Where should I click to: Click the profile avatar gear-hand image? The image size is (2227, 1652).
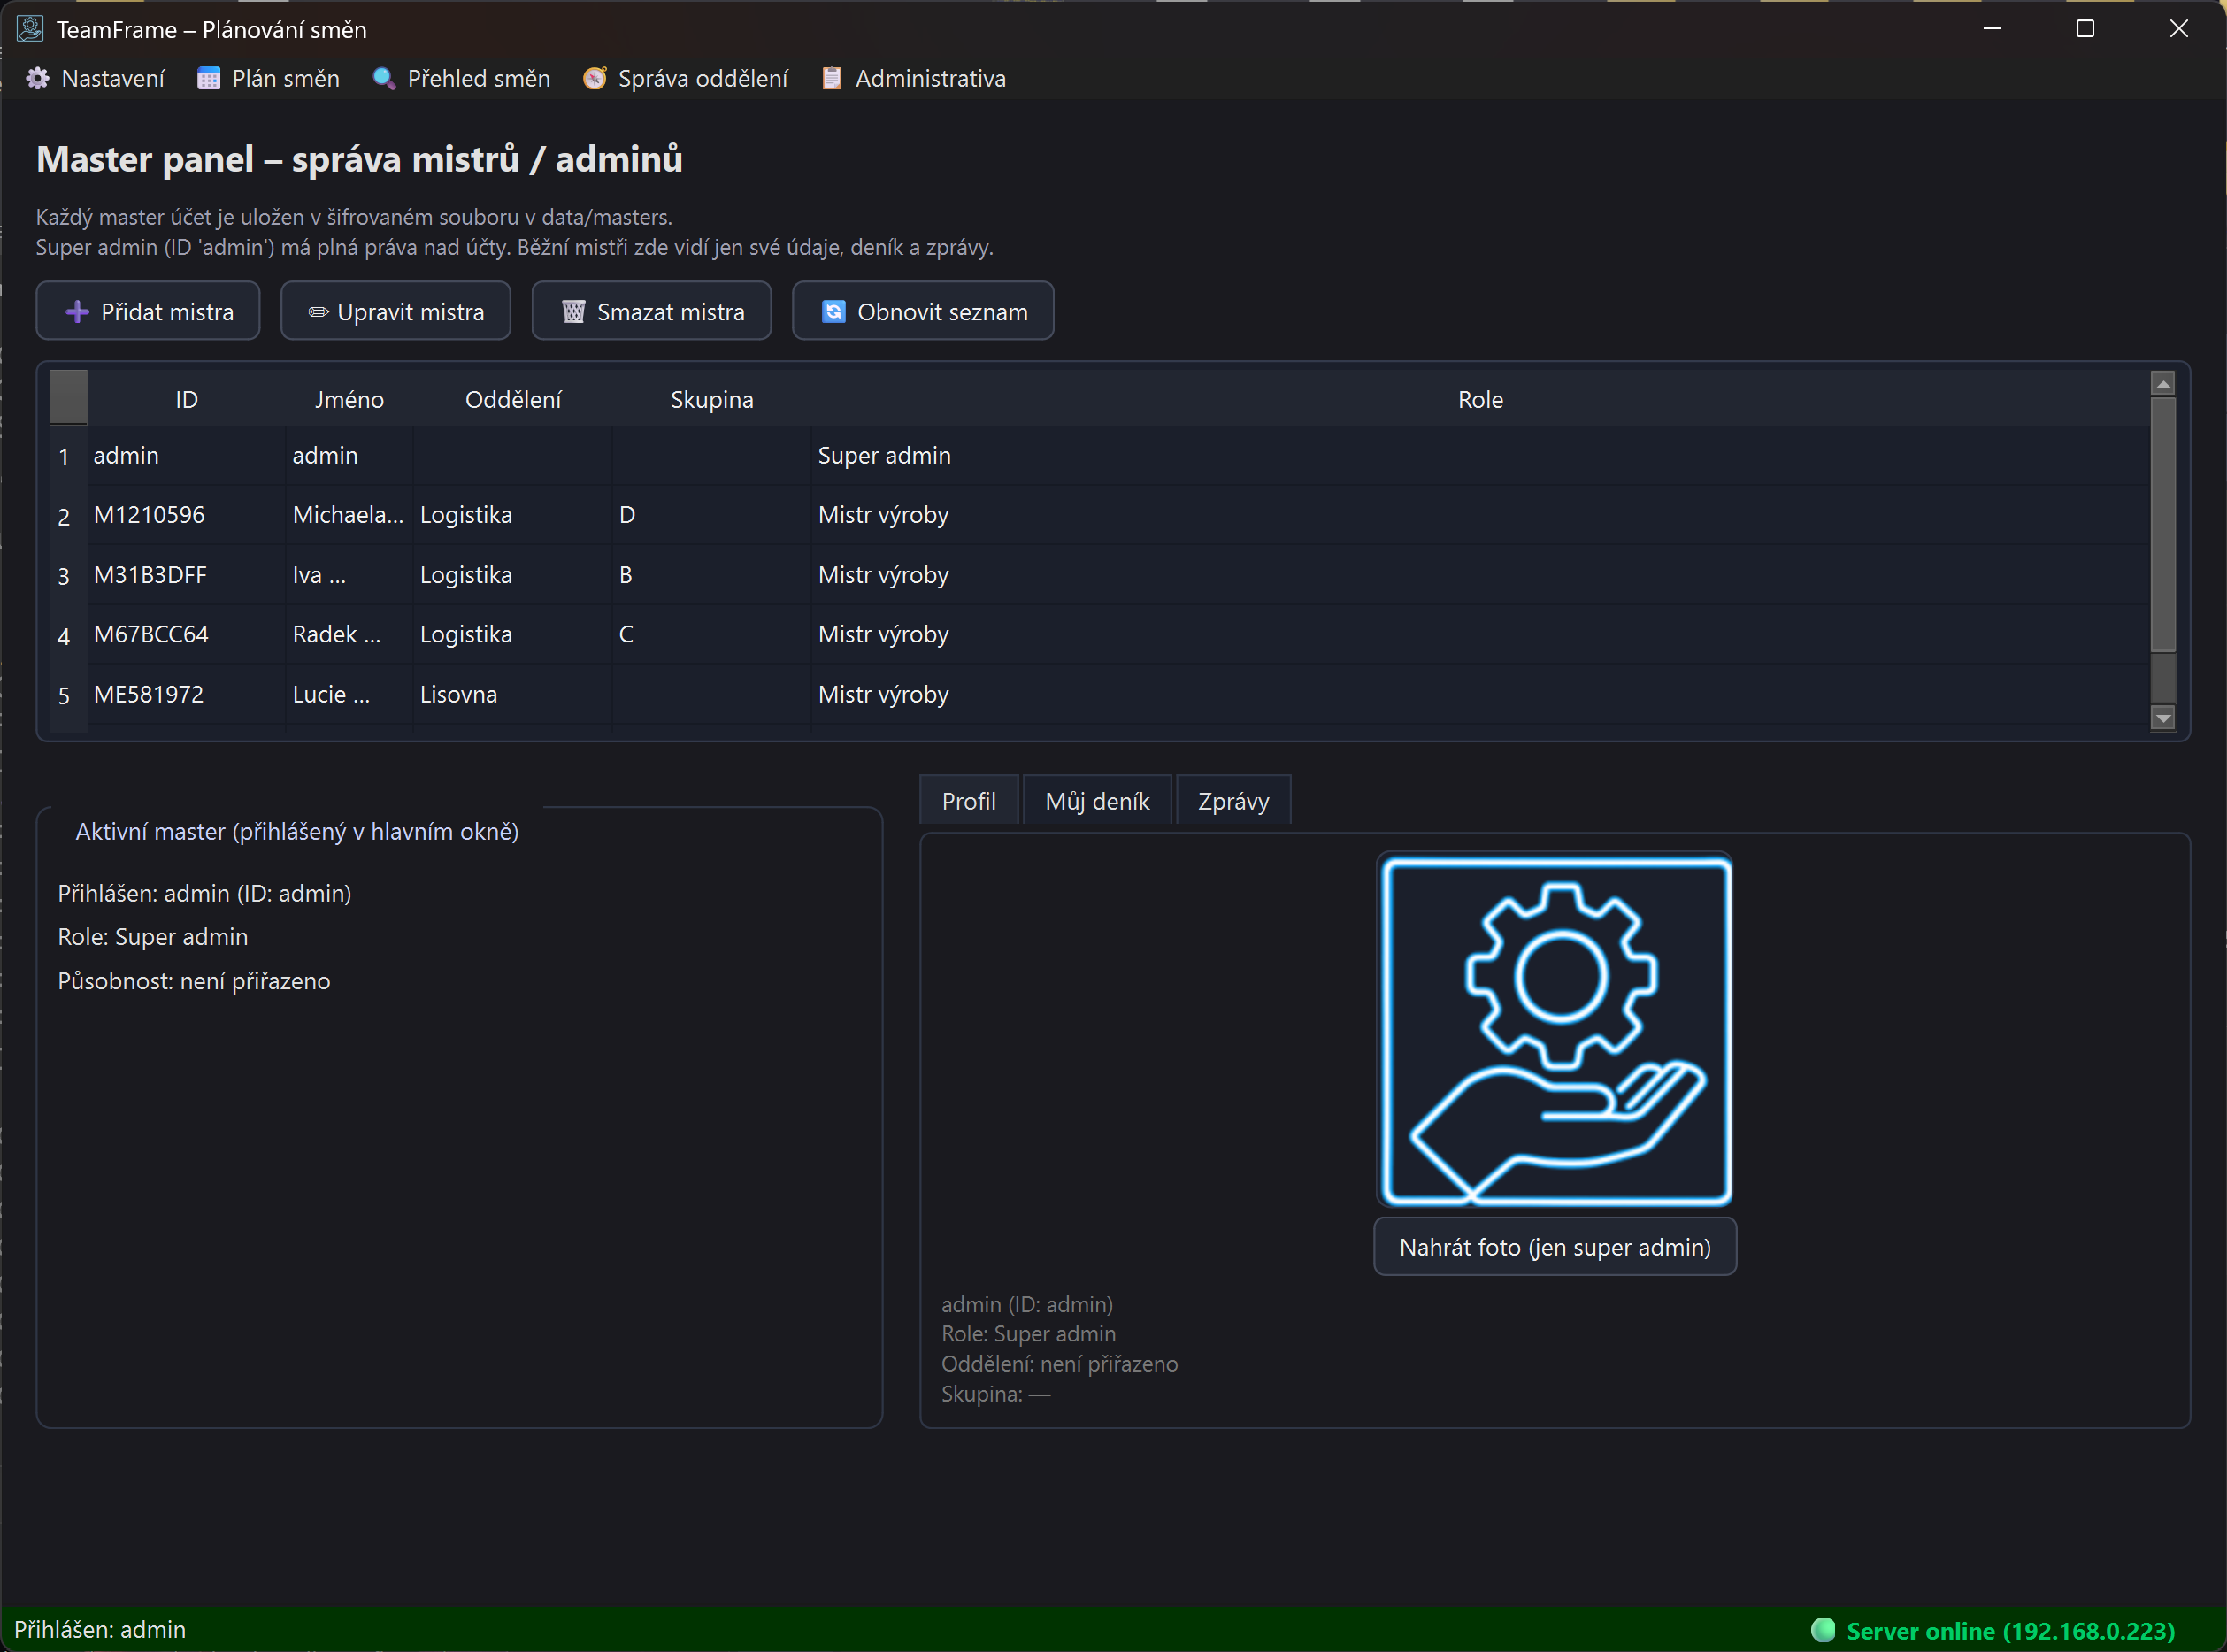(1554, 1031)
